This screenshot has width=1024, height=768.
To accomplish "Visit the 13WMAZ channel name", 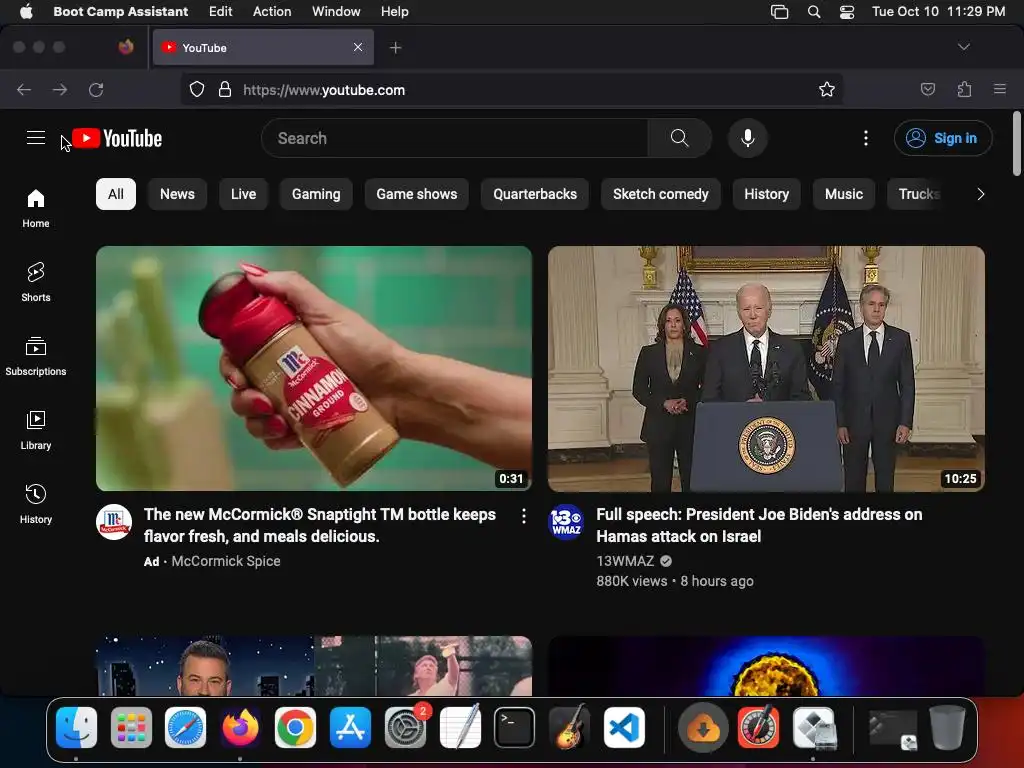I will point(625,561).
